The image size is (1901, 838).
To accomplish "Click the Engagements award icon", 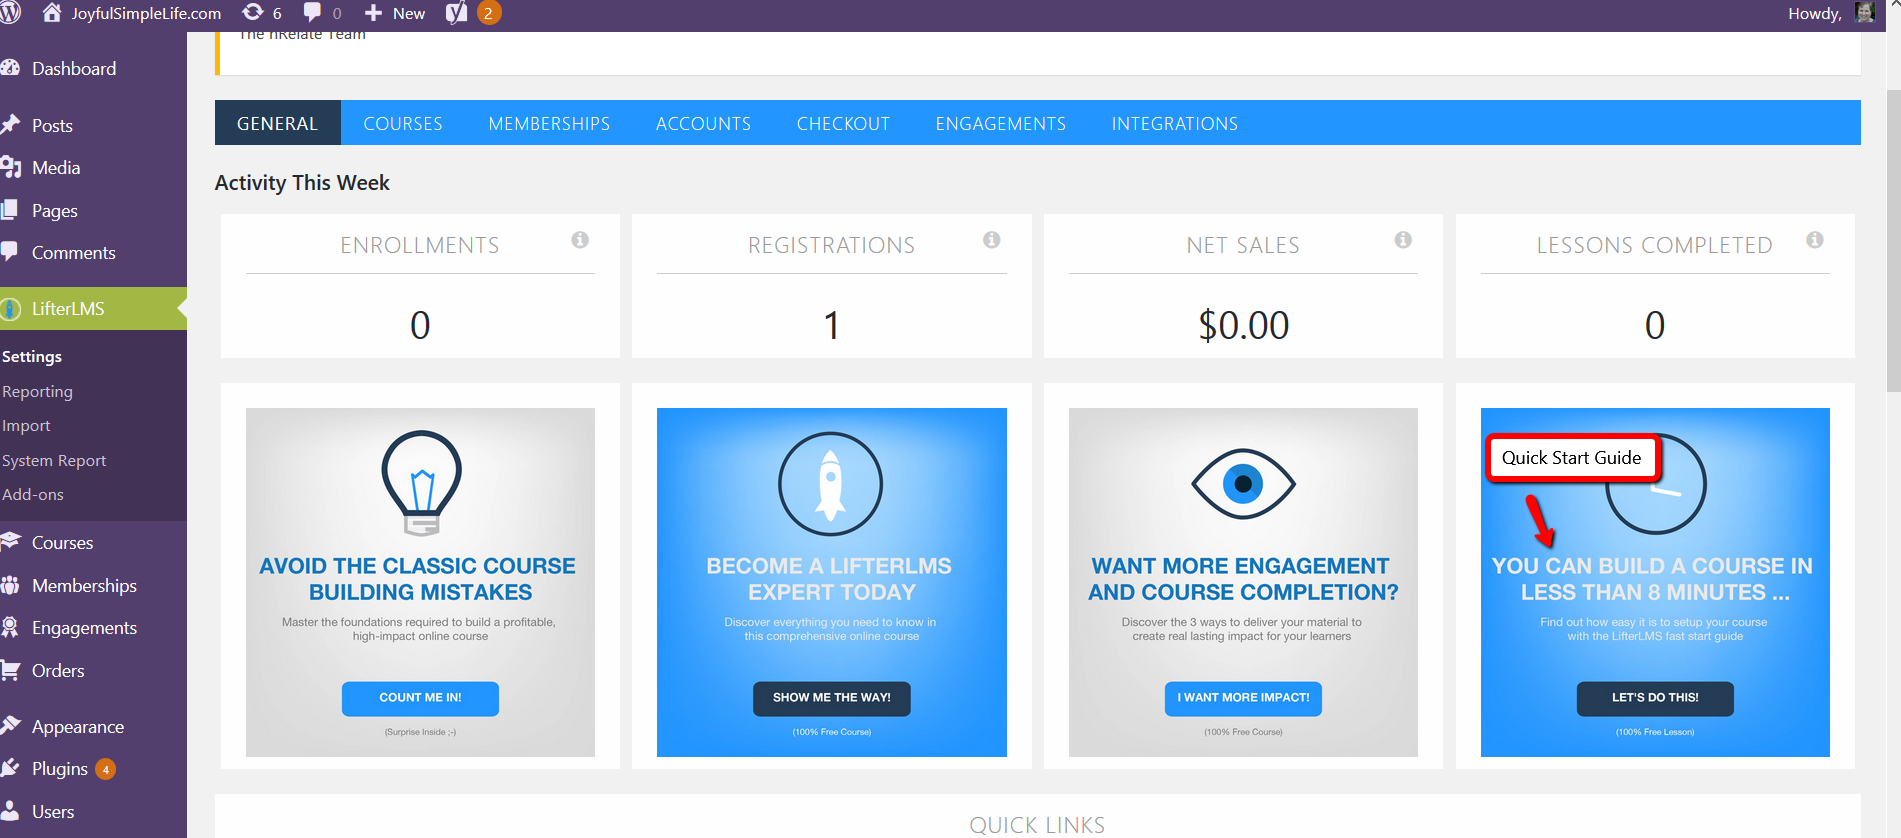I will click(10, 627).
